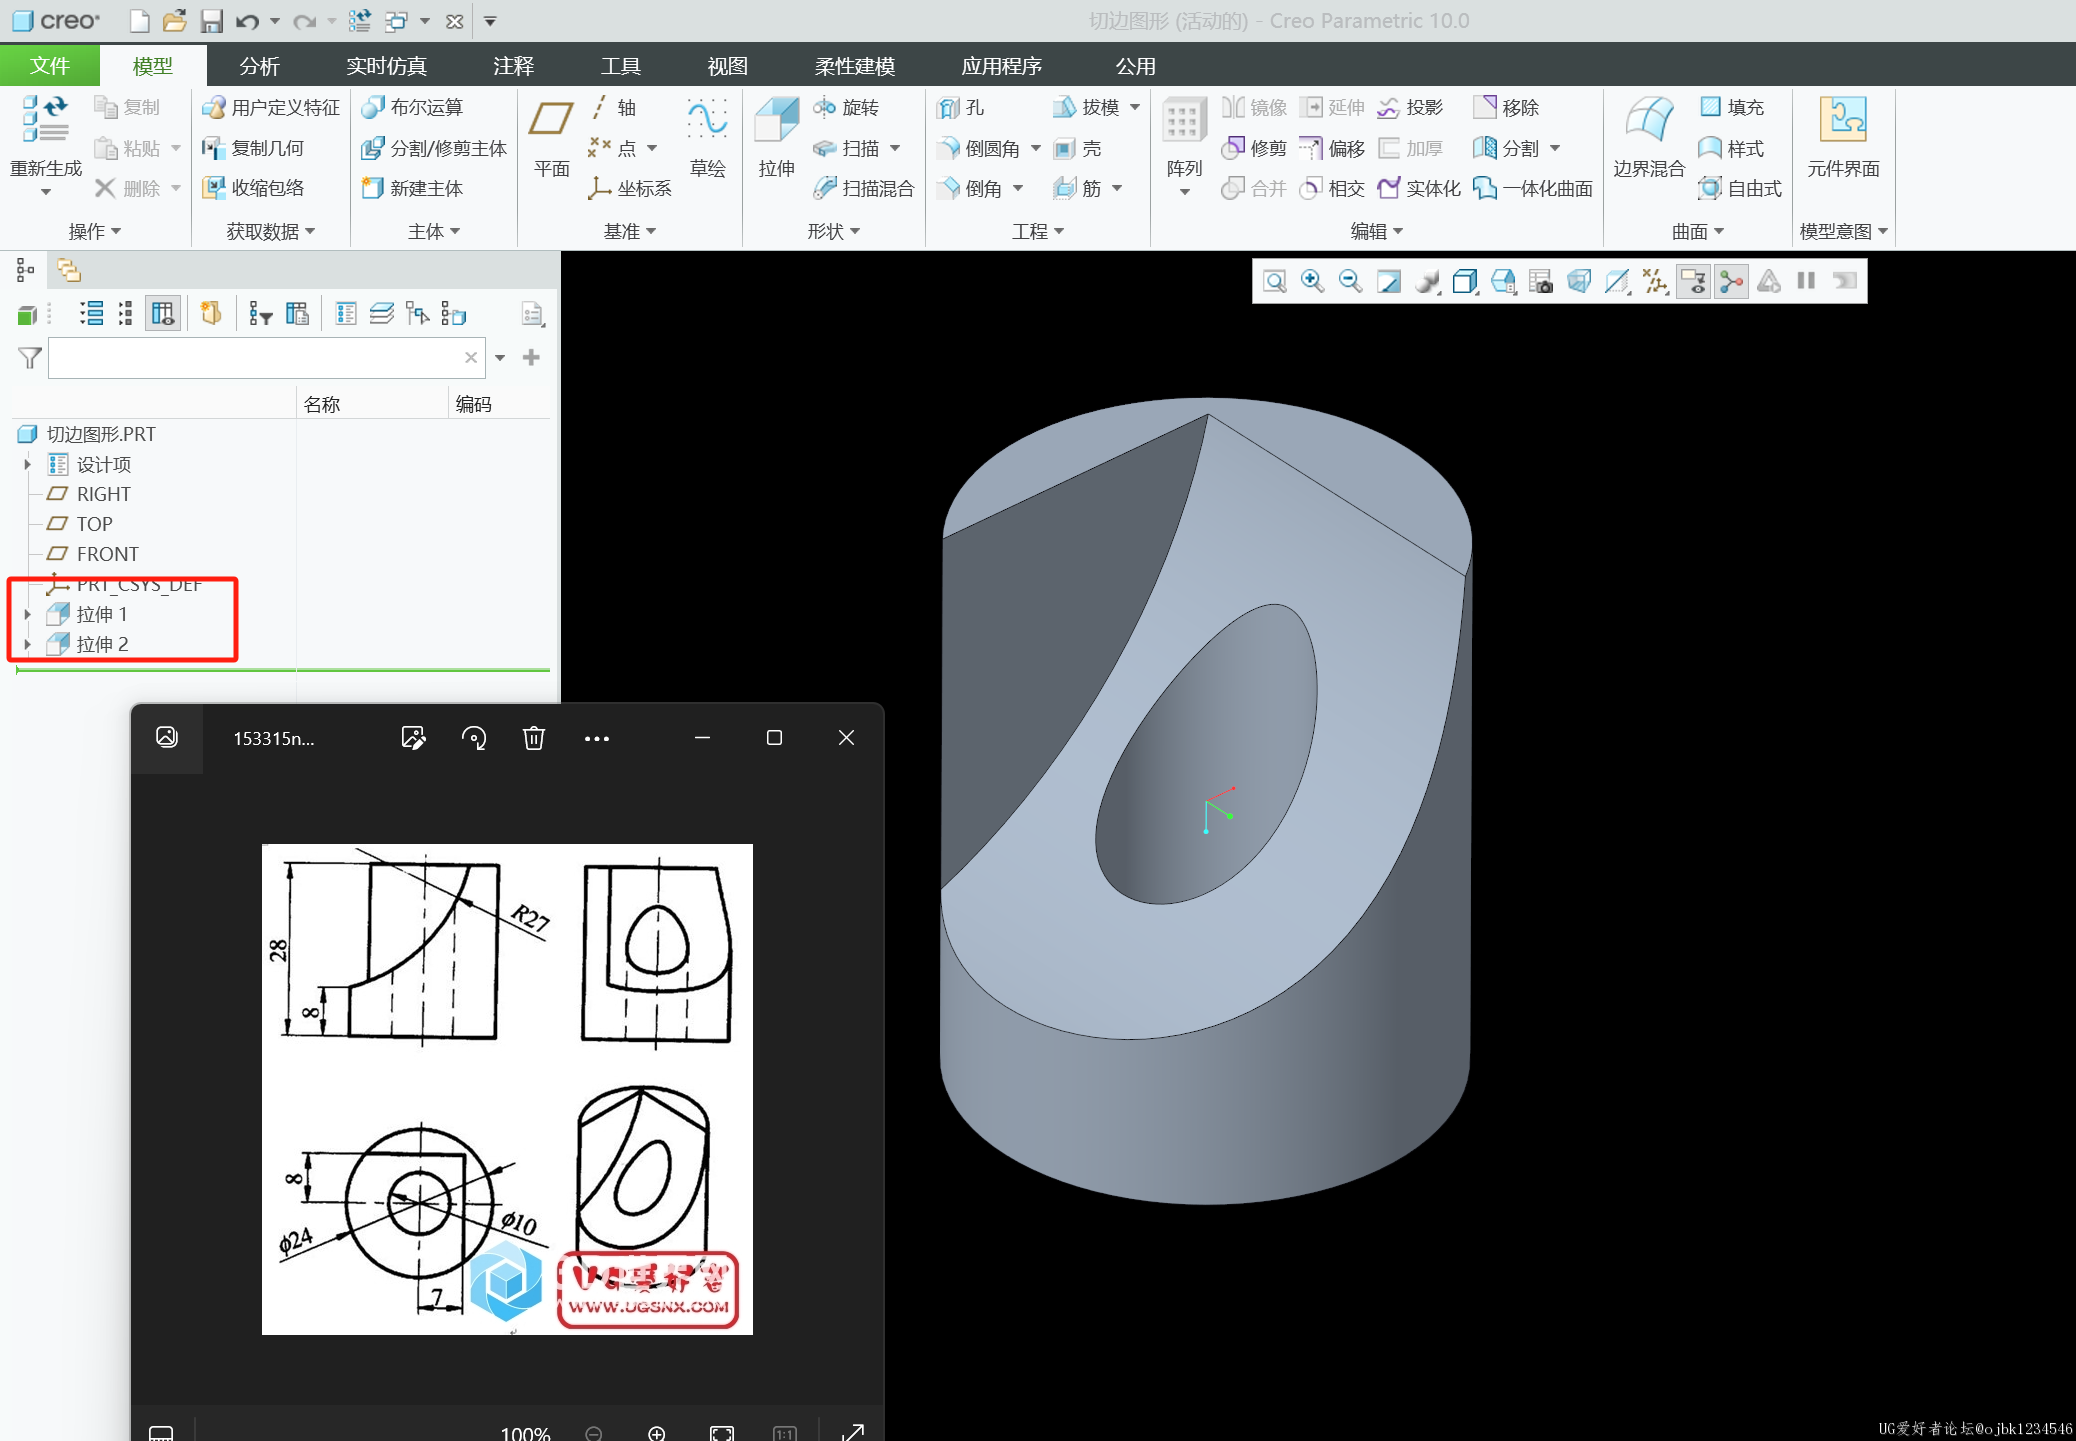Screen dimensions: 2076x1441
Task: Toggle tree columns display icon
Action: pyautogui.click(x=162, y=314)
